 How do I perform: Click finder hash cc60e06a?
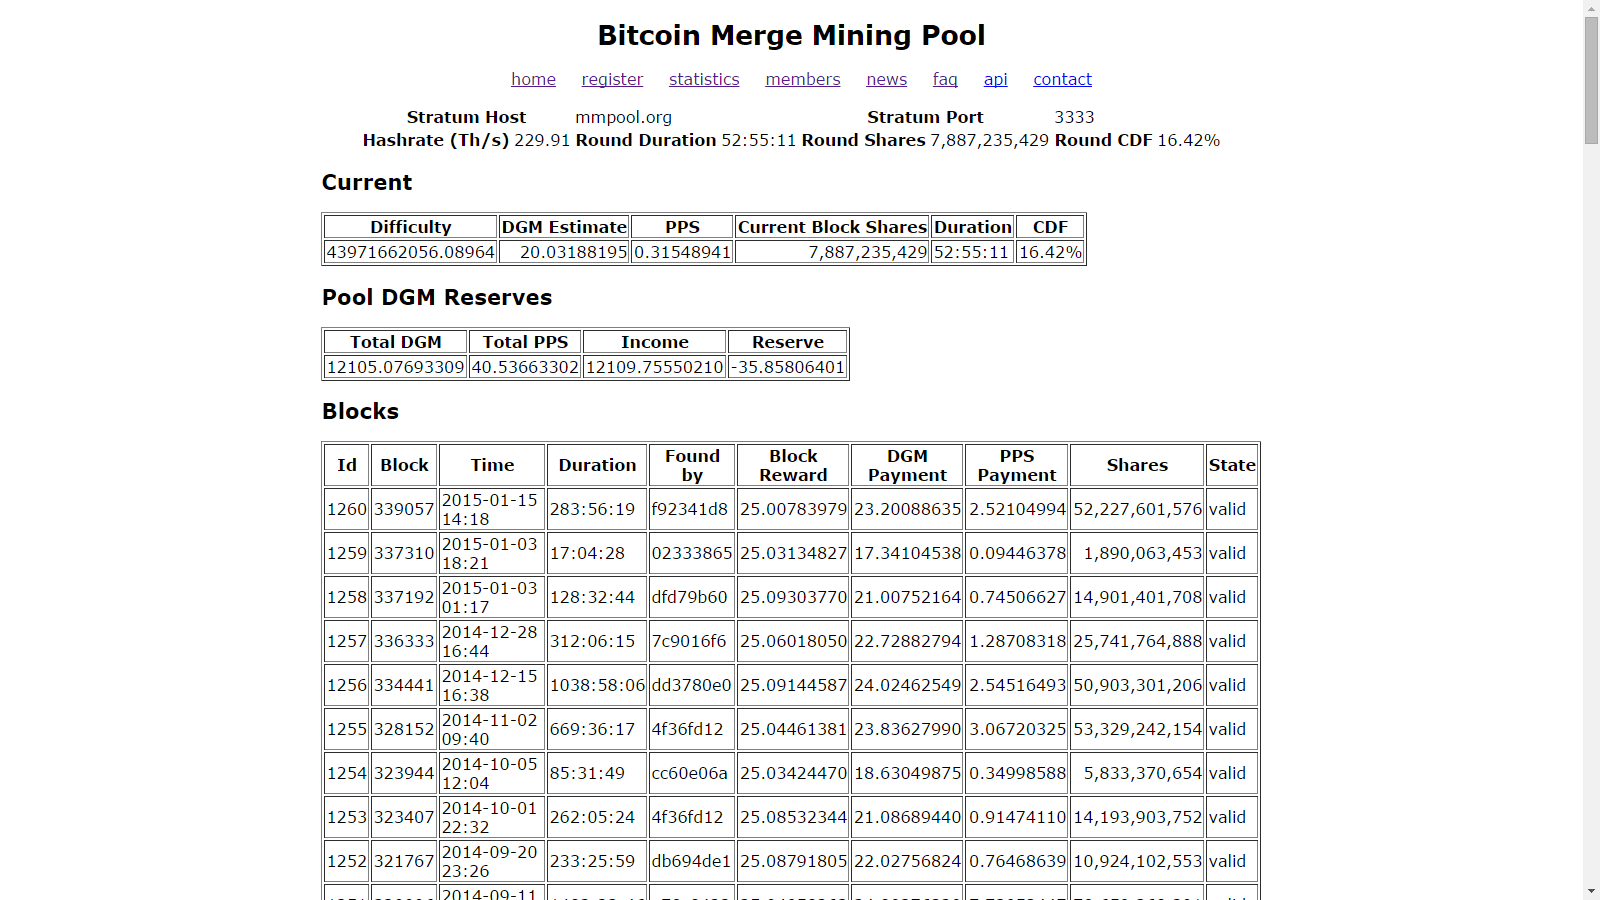coord(690,773)
